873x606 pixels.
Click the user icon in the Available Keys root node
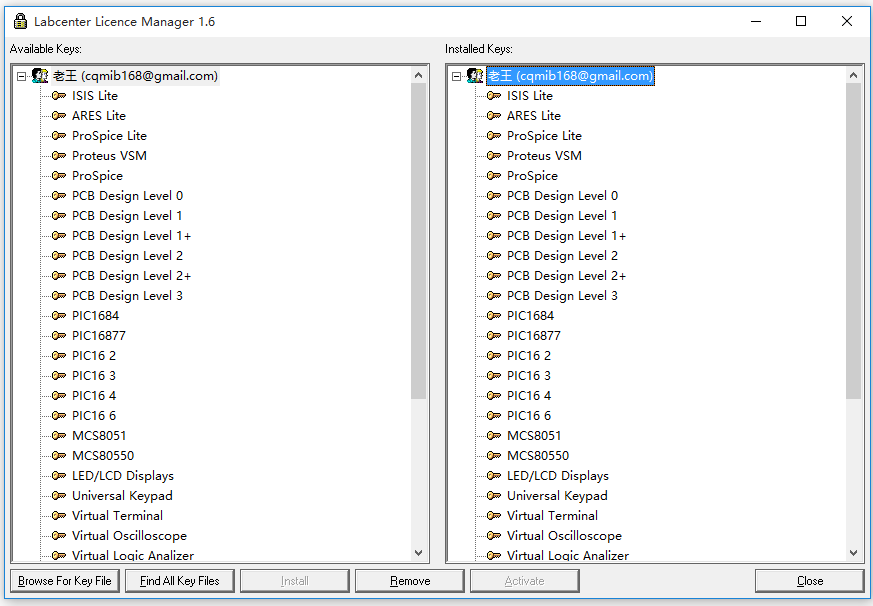tap(40, 76)
